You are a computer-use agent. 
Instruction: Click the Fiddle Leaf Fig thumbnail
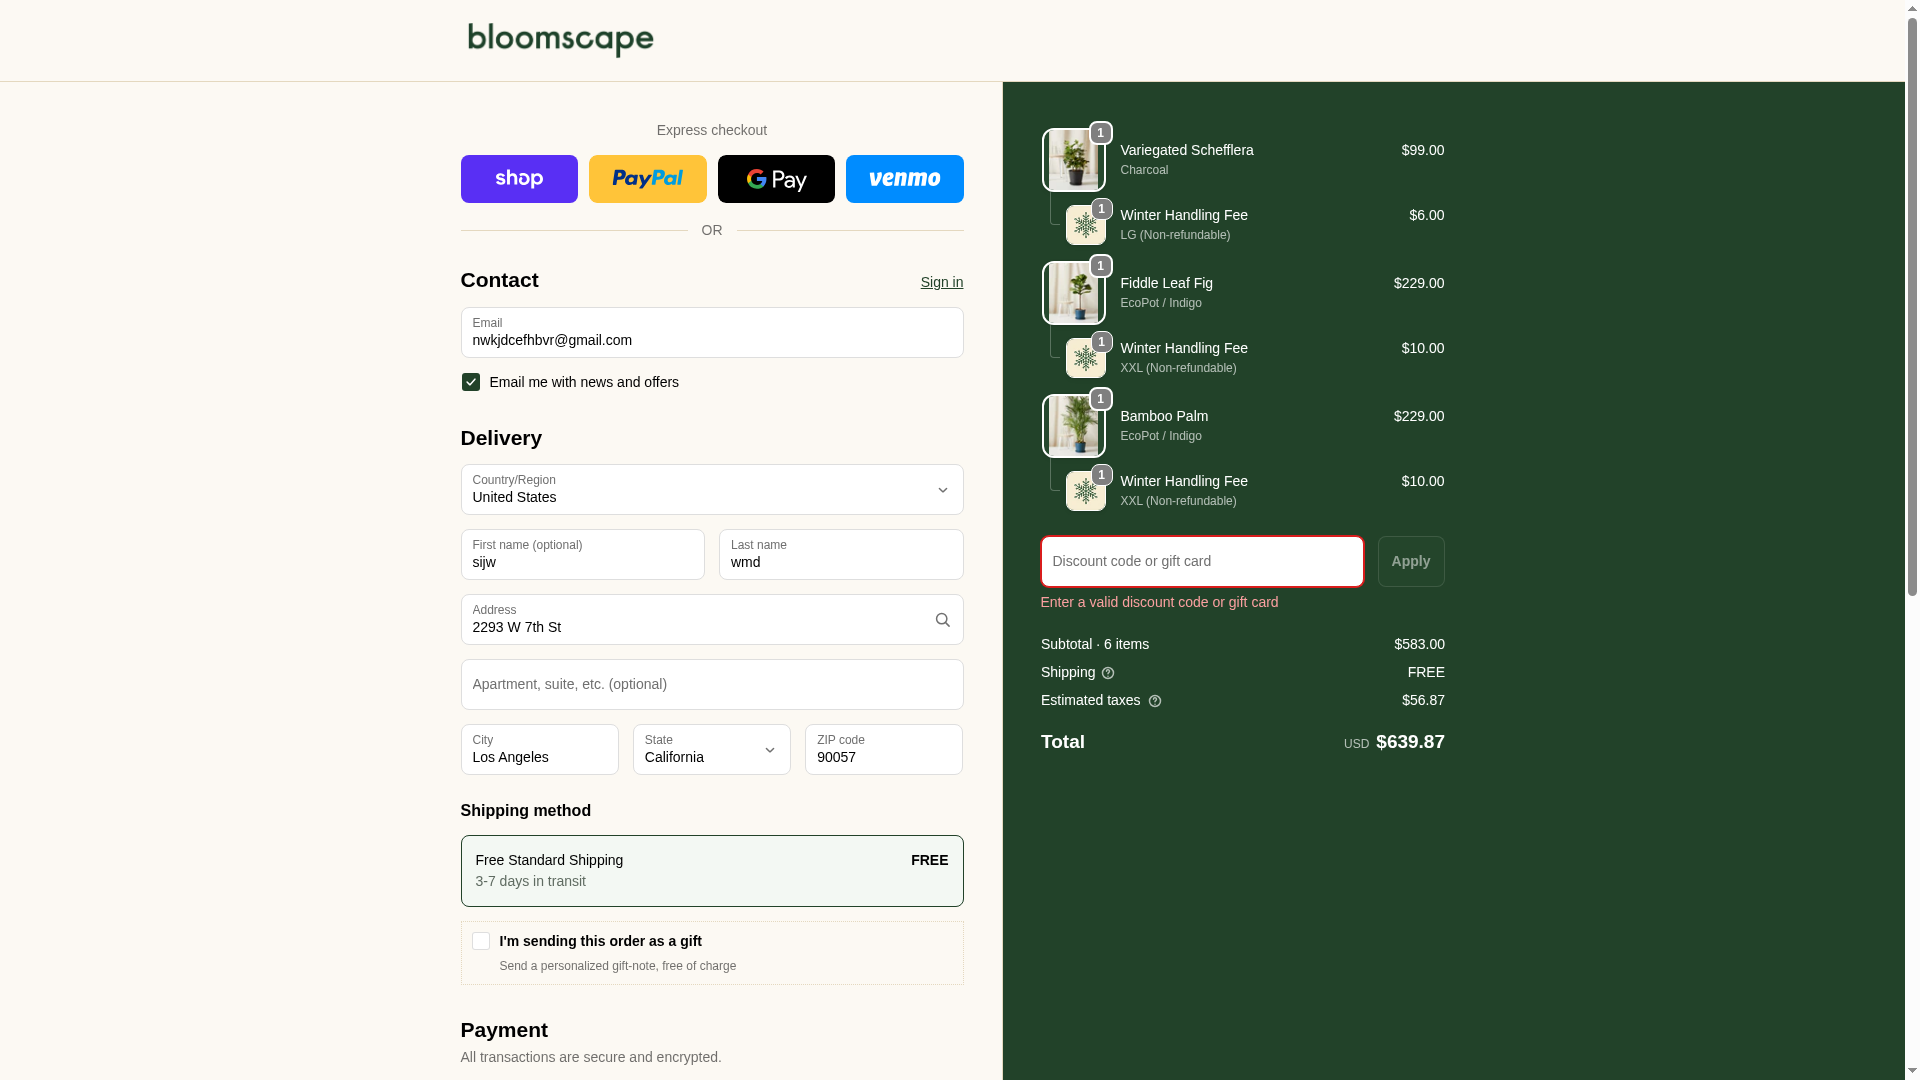[x=1073, y=293]
